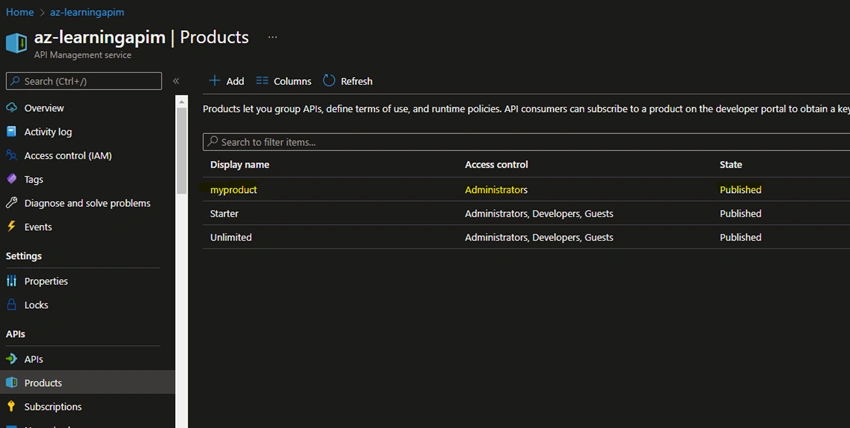Open the Unlimited product
850x428 pixels.
231,237
